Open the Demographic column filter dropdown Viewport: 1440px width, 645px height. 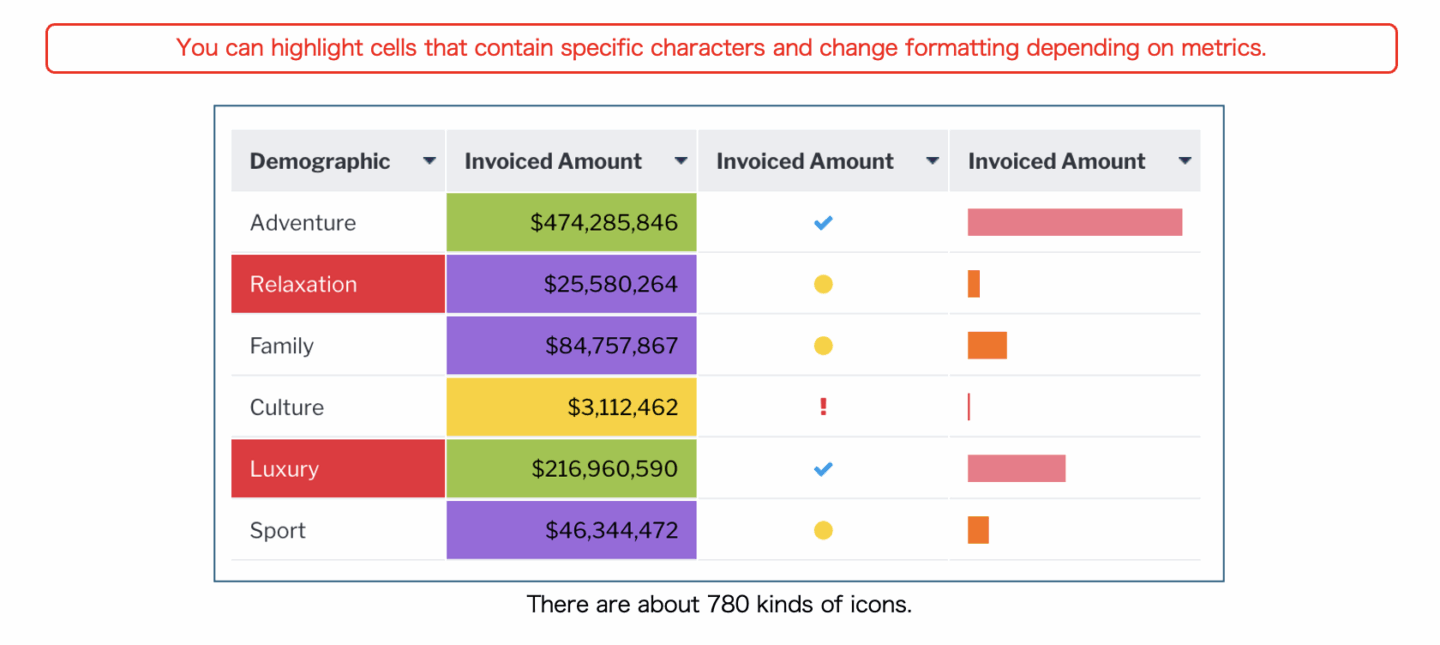429,160
